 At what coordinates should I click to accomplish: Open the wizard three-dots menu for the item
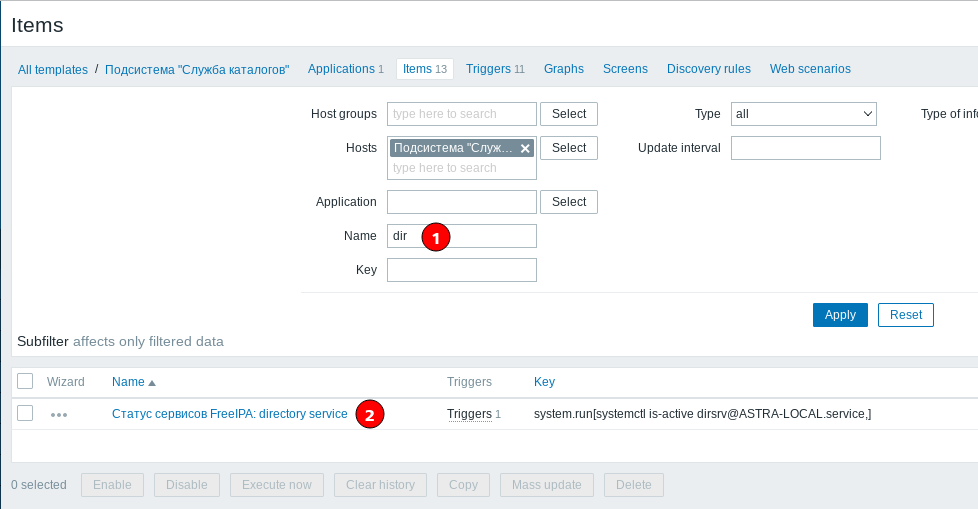coord(59,414)
